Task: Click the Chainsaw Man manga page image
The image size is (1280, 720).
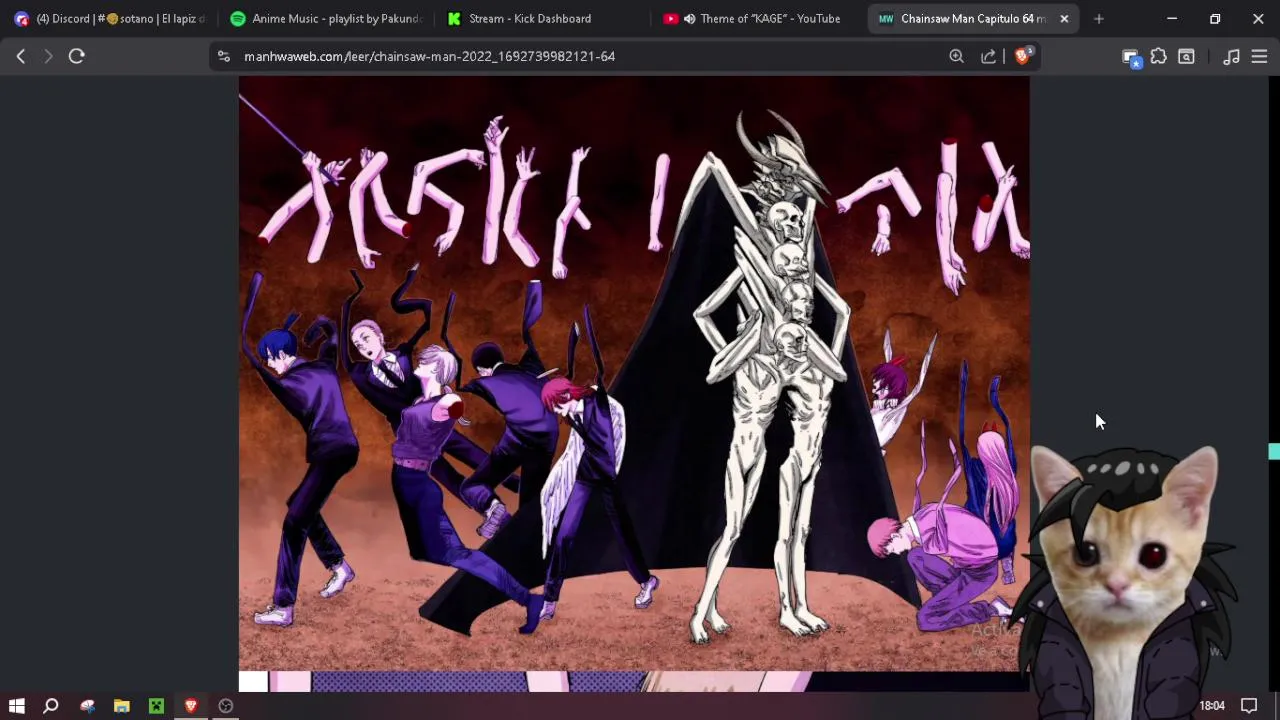Action: coord(634,373)
